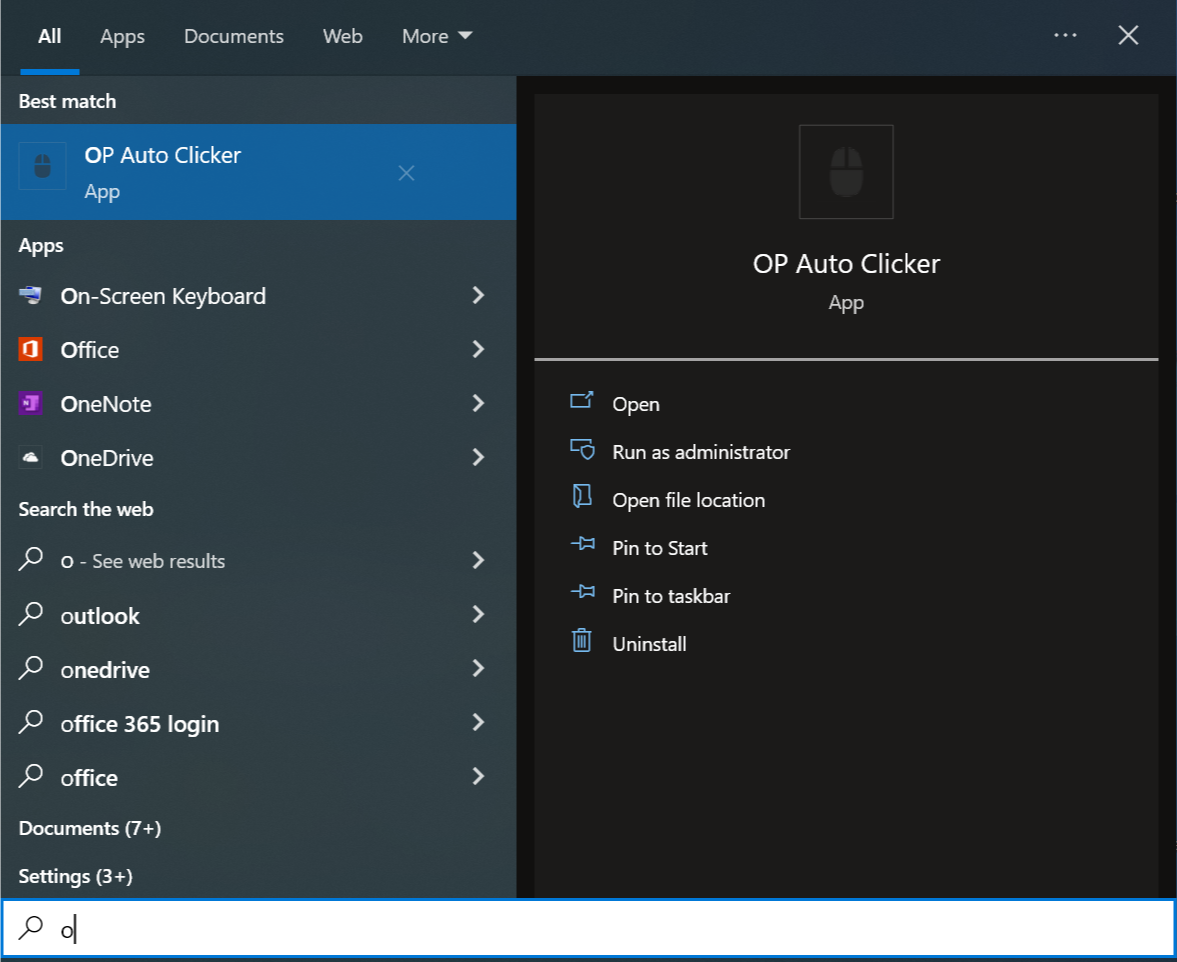Switch to the Apps search tab
Image resolution: width=1177 pixels, height=962 pixels.
(x=121, y=36)
